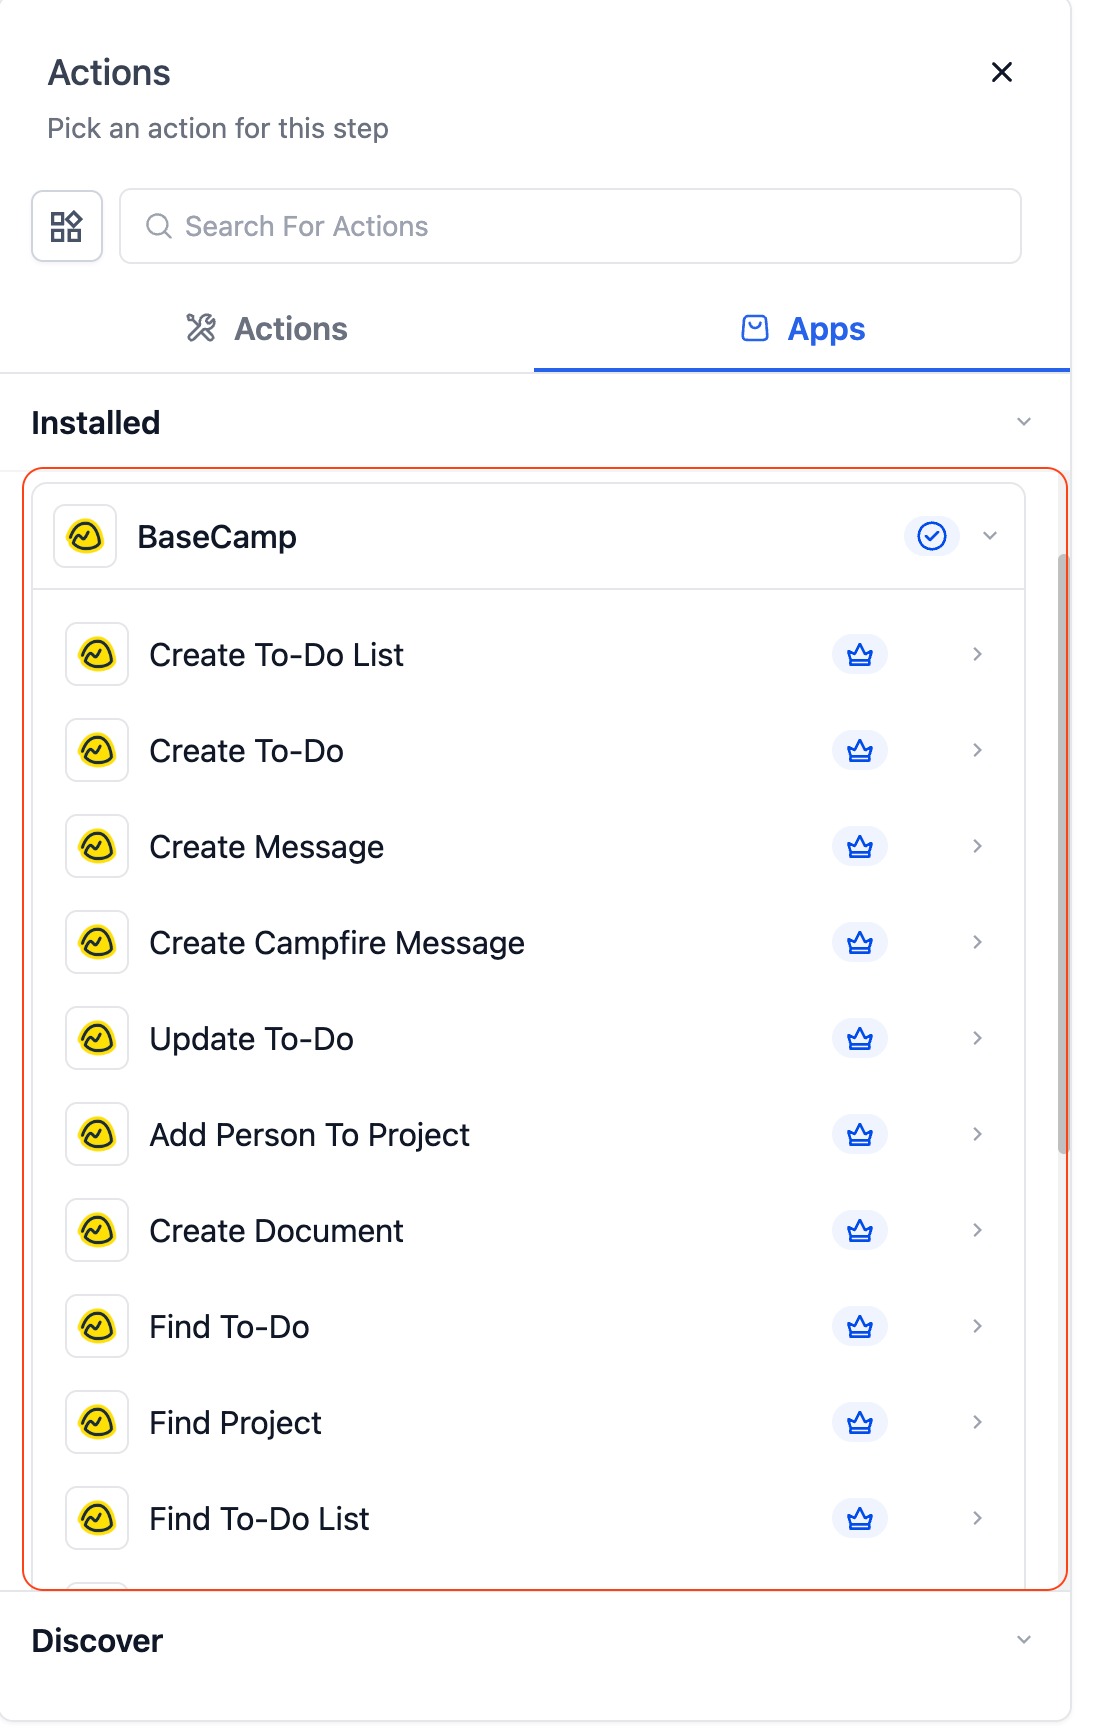Click the Basecamp icon for Add Person To Project
1096x1736 pixels.
tap(97, 1135)
